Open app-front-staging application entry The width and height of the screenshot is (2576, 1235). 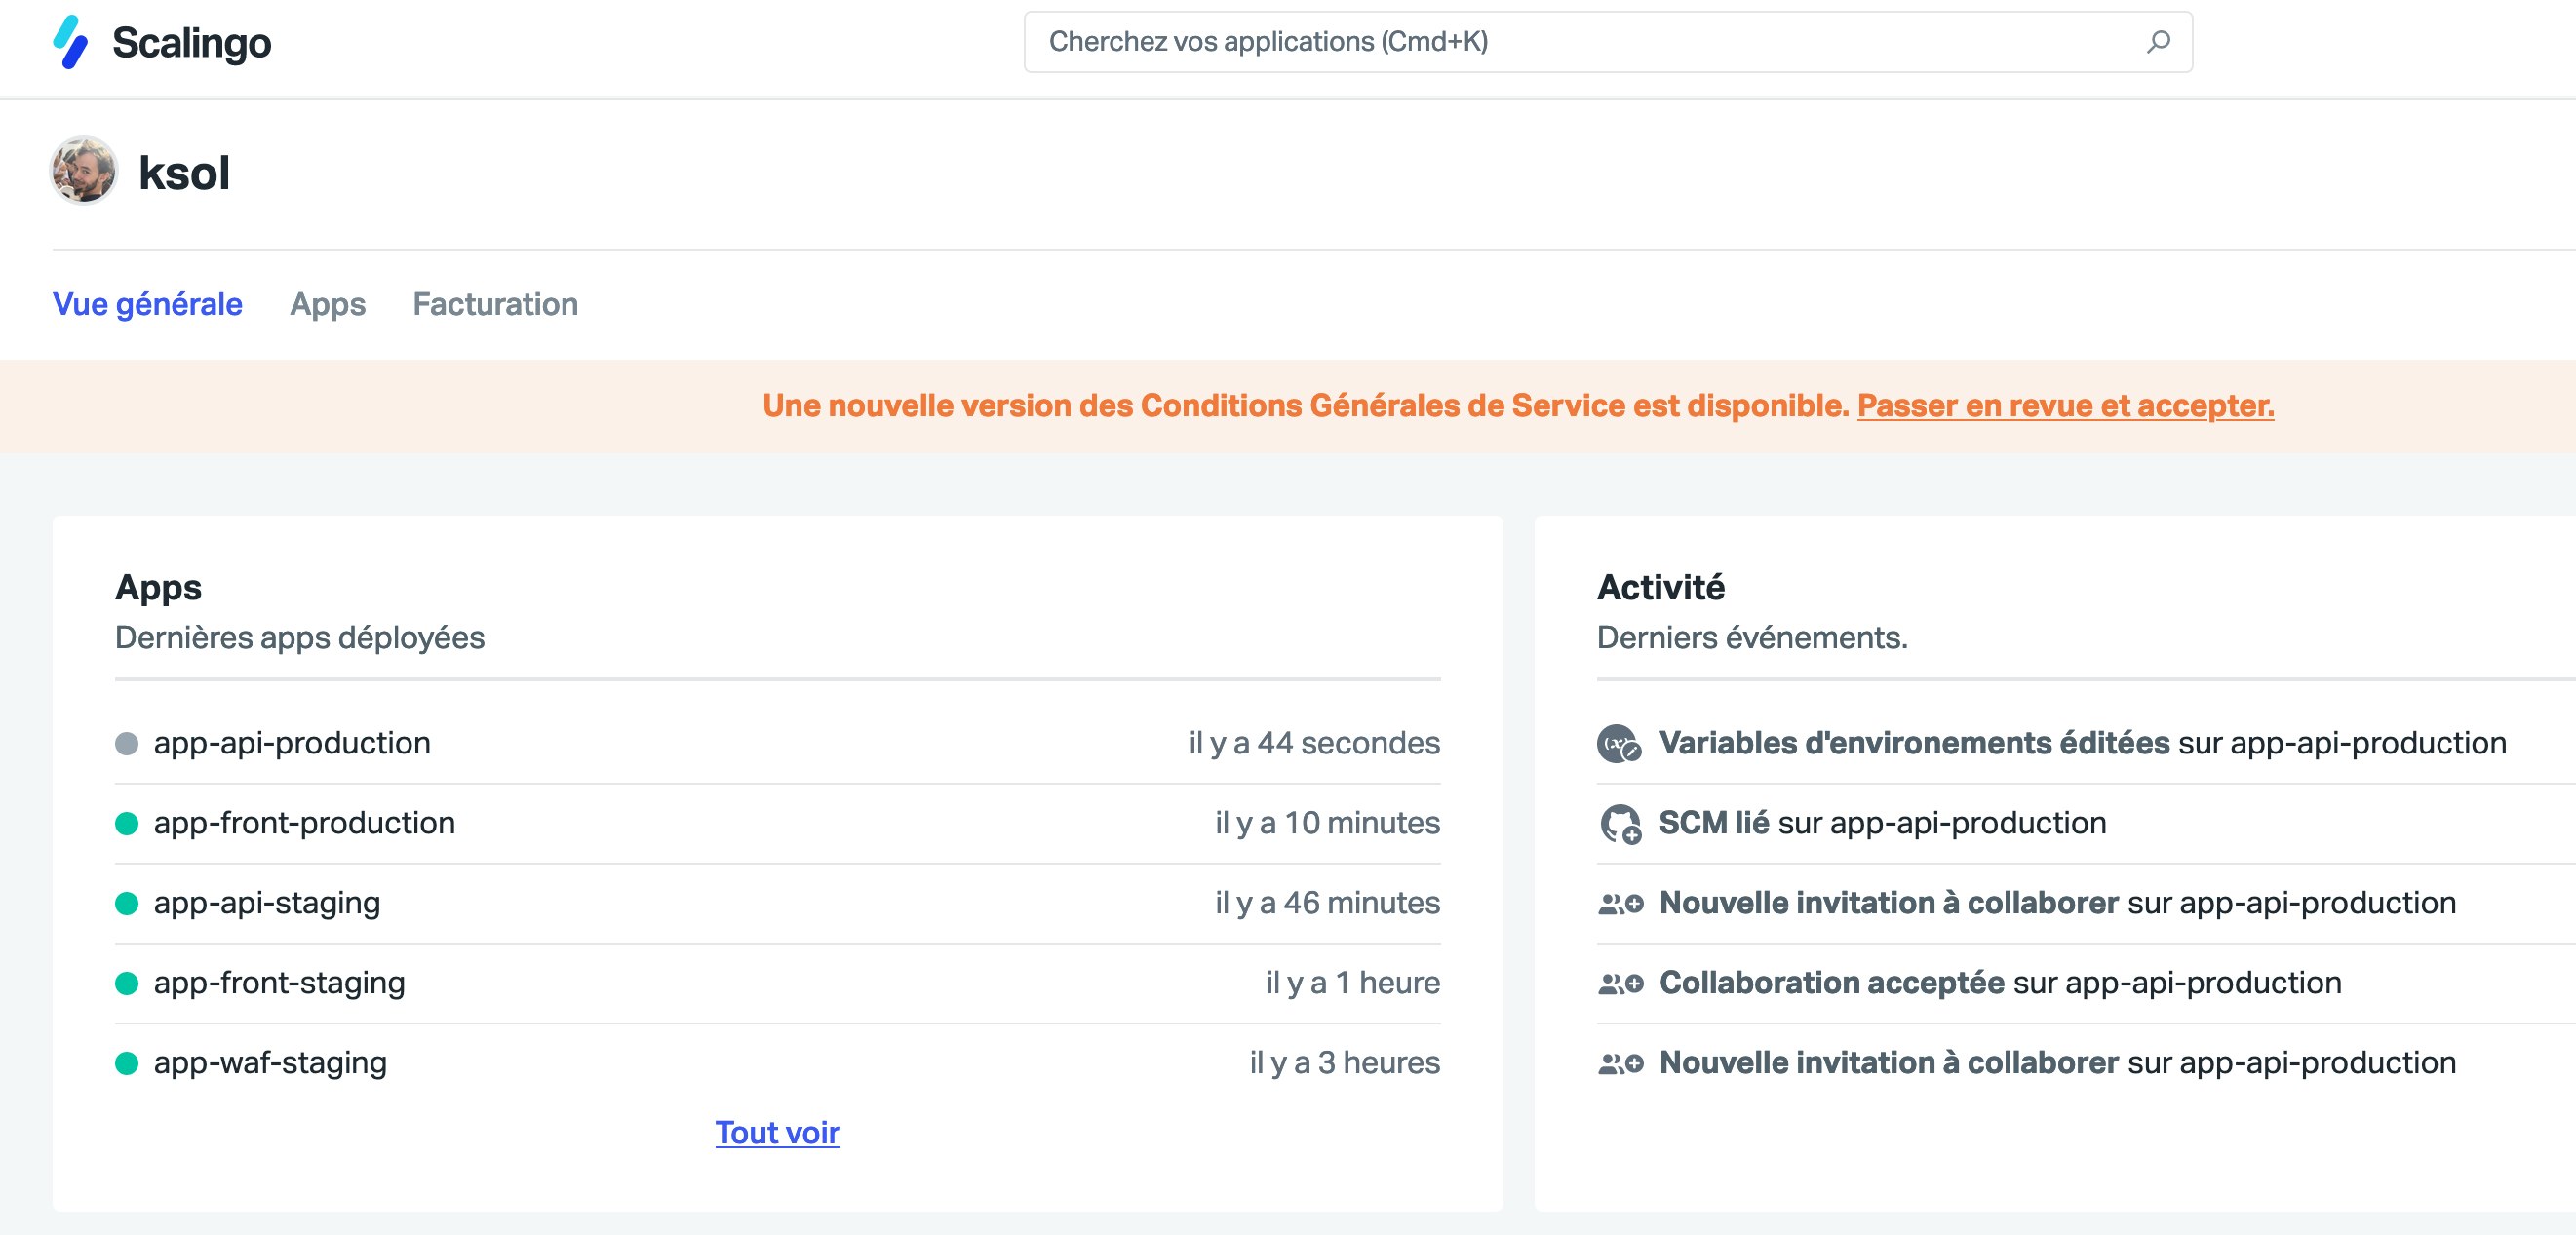click(x=279, y=983)
